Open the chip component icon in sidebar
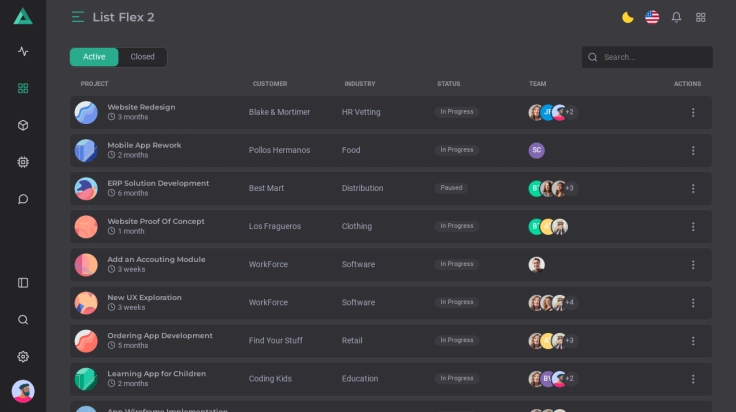The width and height of the screenshot is (736, 412). point(23,162)
